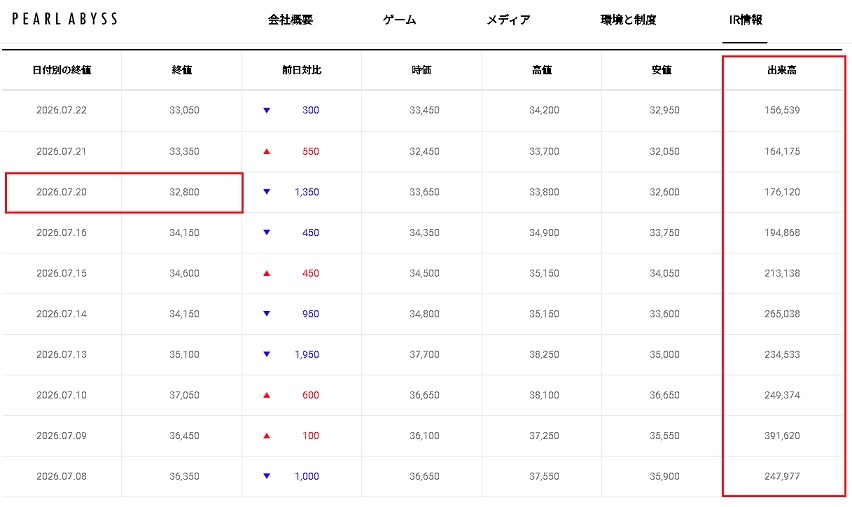Click the low price 32,950
The height and width of the screenshot is (507, 852).
664,110
